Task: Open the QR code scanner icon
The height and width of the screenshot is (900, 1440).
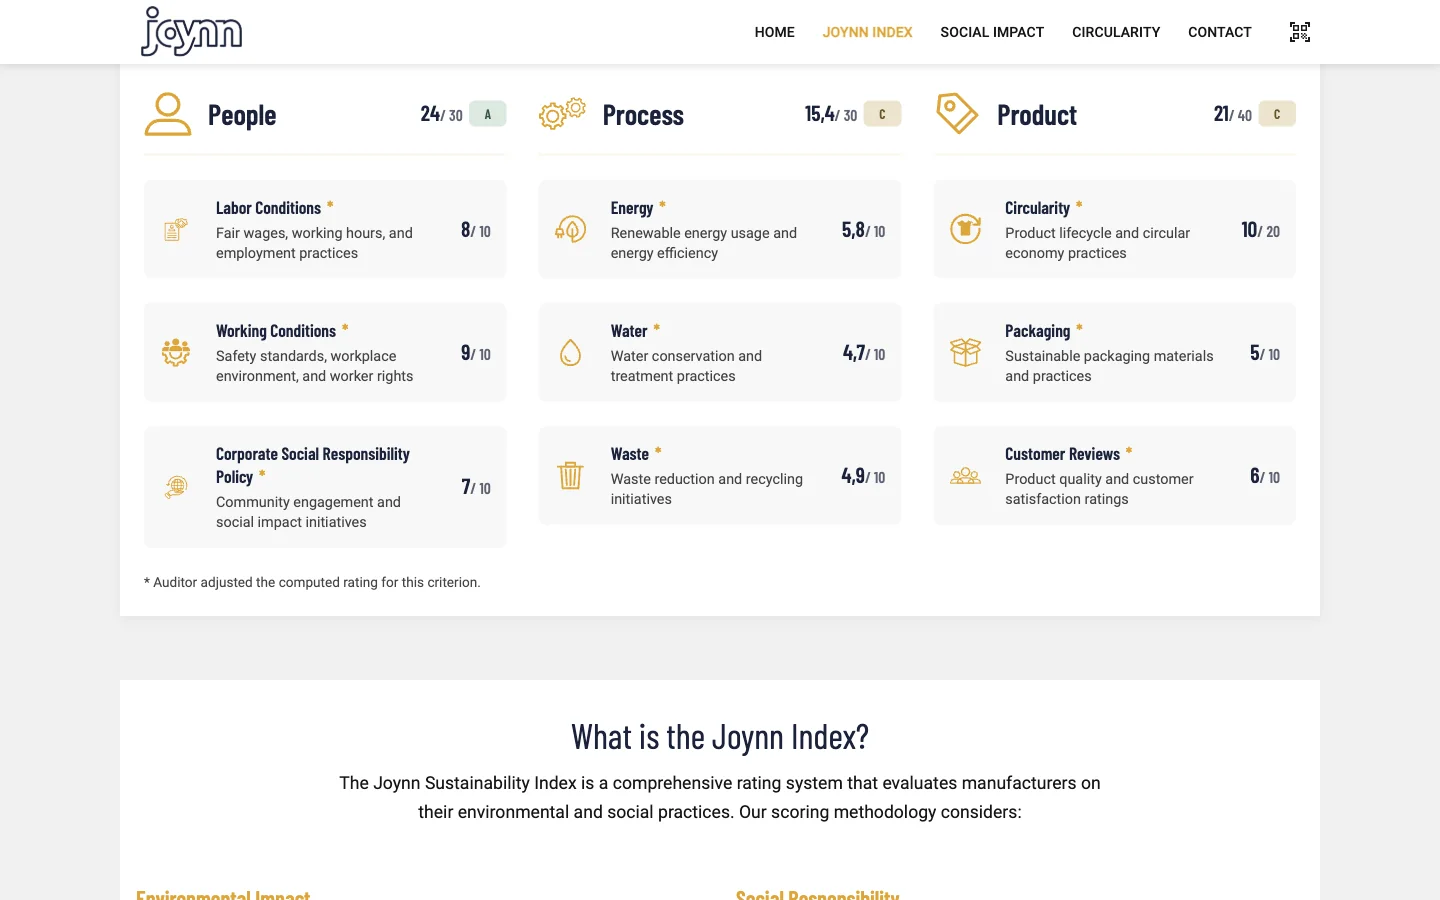Action: point(1300,32)
